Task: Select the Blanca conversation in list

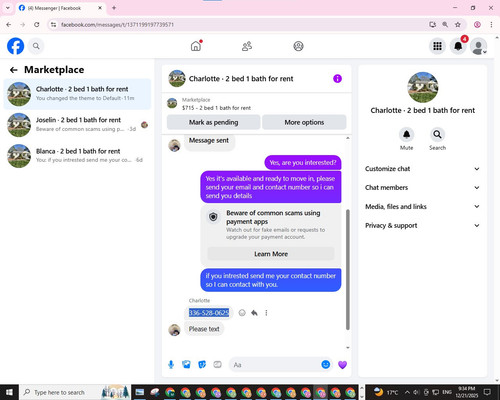Action: click(x=77, y=156)
